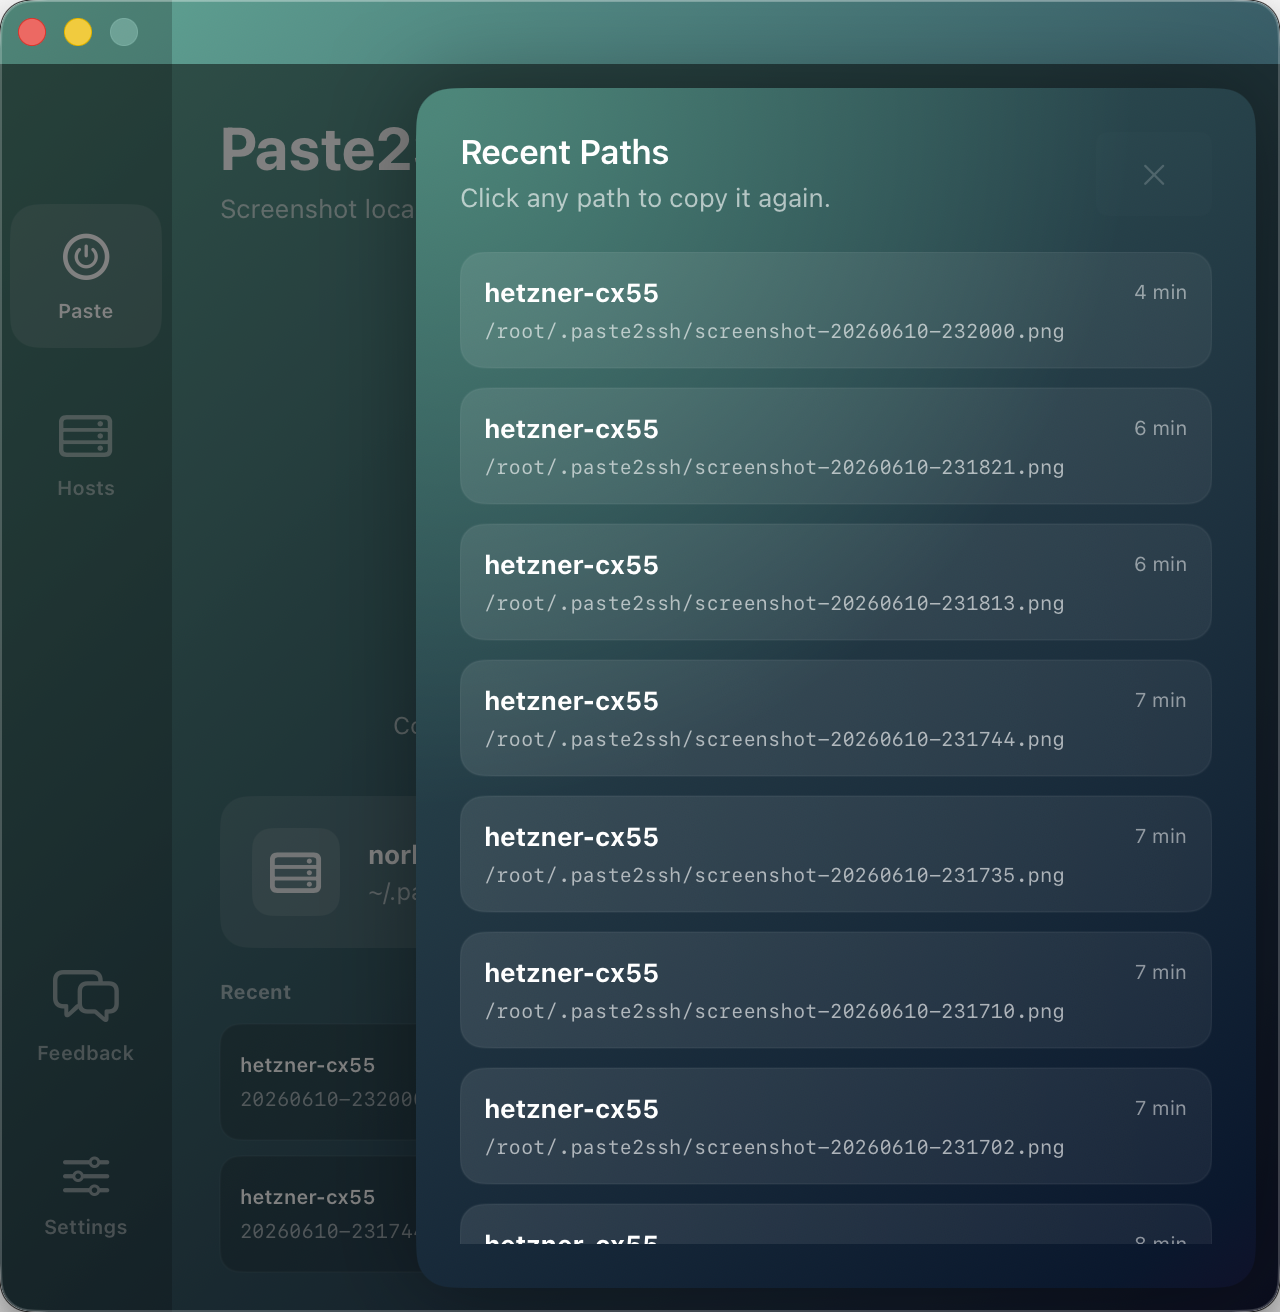Screen dimensions: 1280x1312
Task: Click the 4 min timestamp
Action: point(1160,292)
